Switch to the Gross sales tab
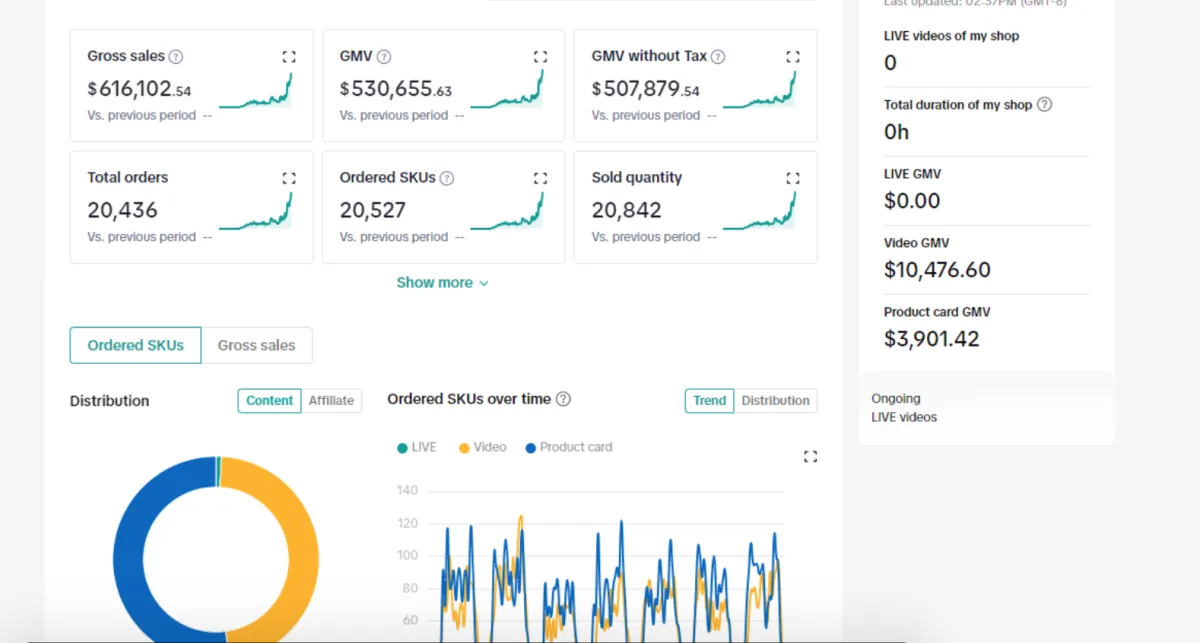1200x643 pixels. (256, 345)
